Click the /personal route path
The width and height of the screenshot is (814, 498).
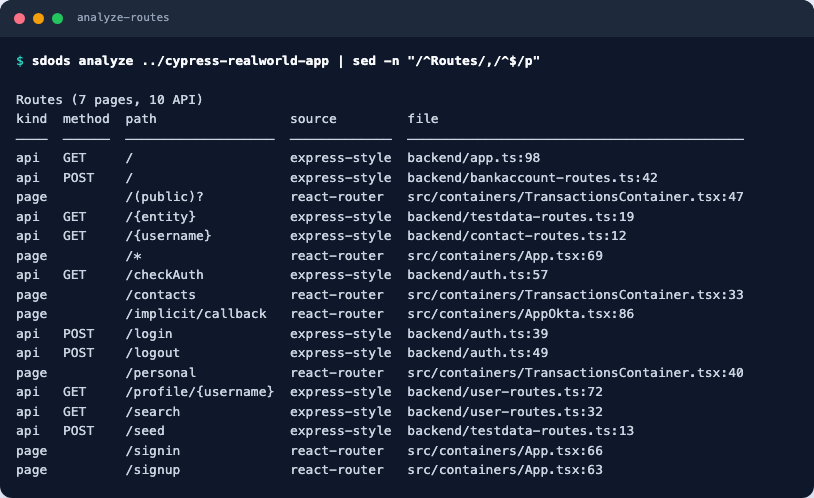point(160,372)
